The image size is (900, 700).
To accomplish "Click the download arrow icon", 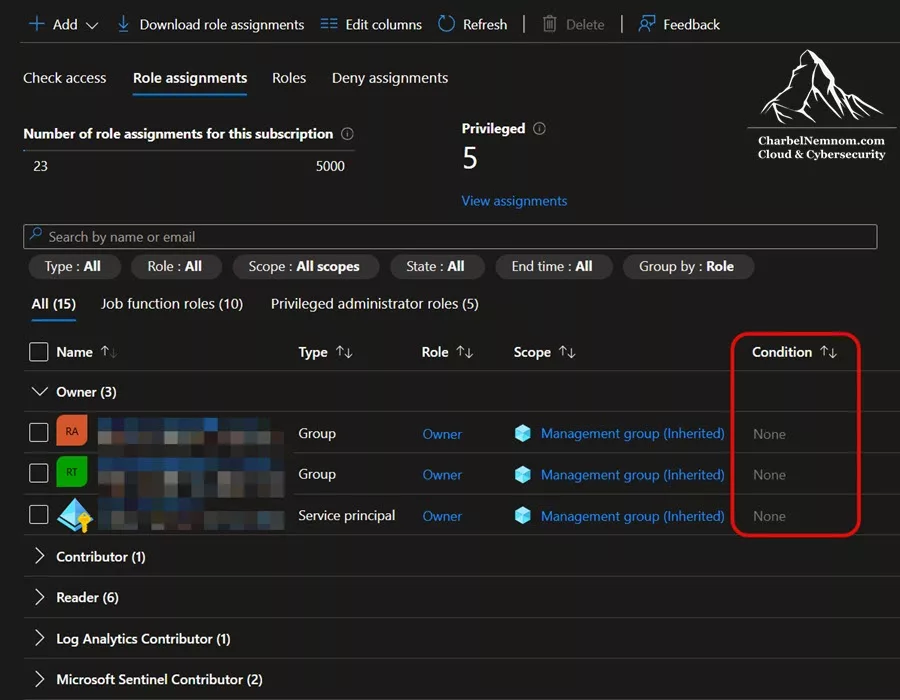I will (x=123, y=24).
